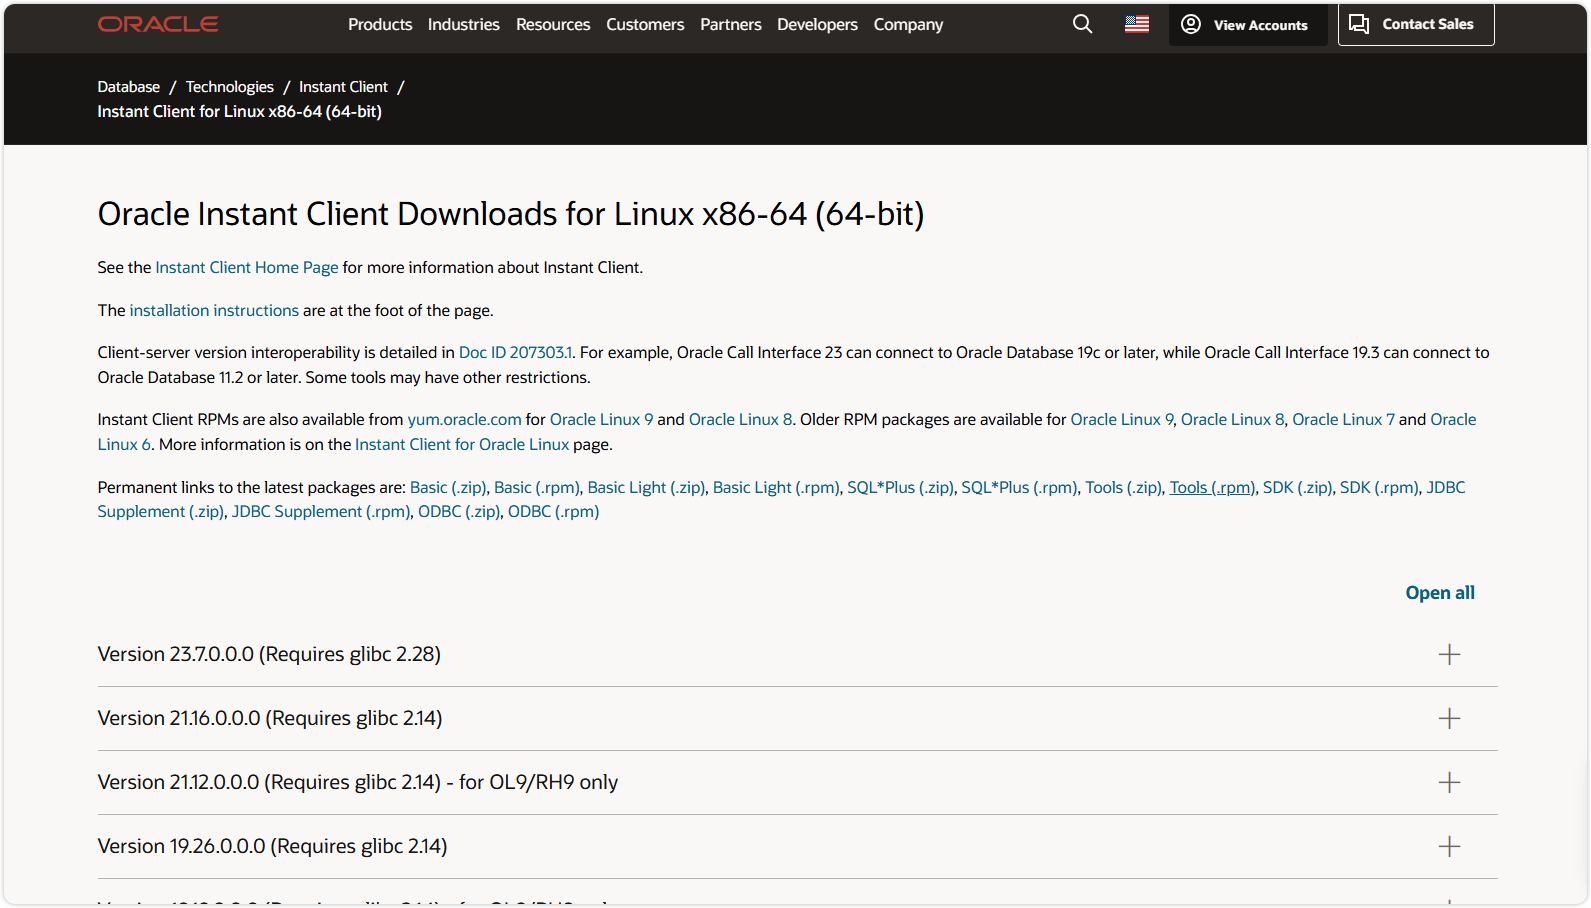Image resolution: width=1591 pixels, height=908 pixels.
Task: Download Basic (.zip) permanent link
Action: pos(448,487)
